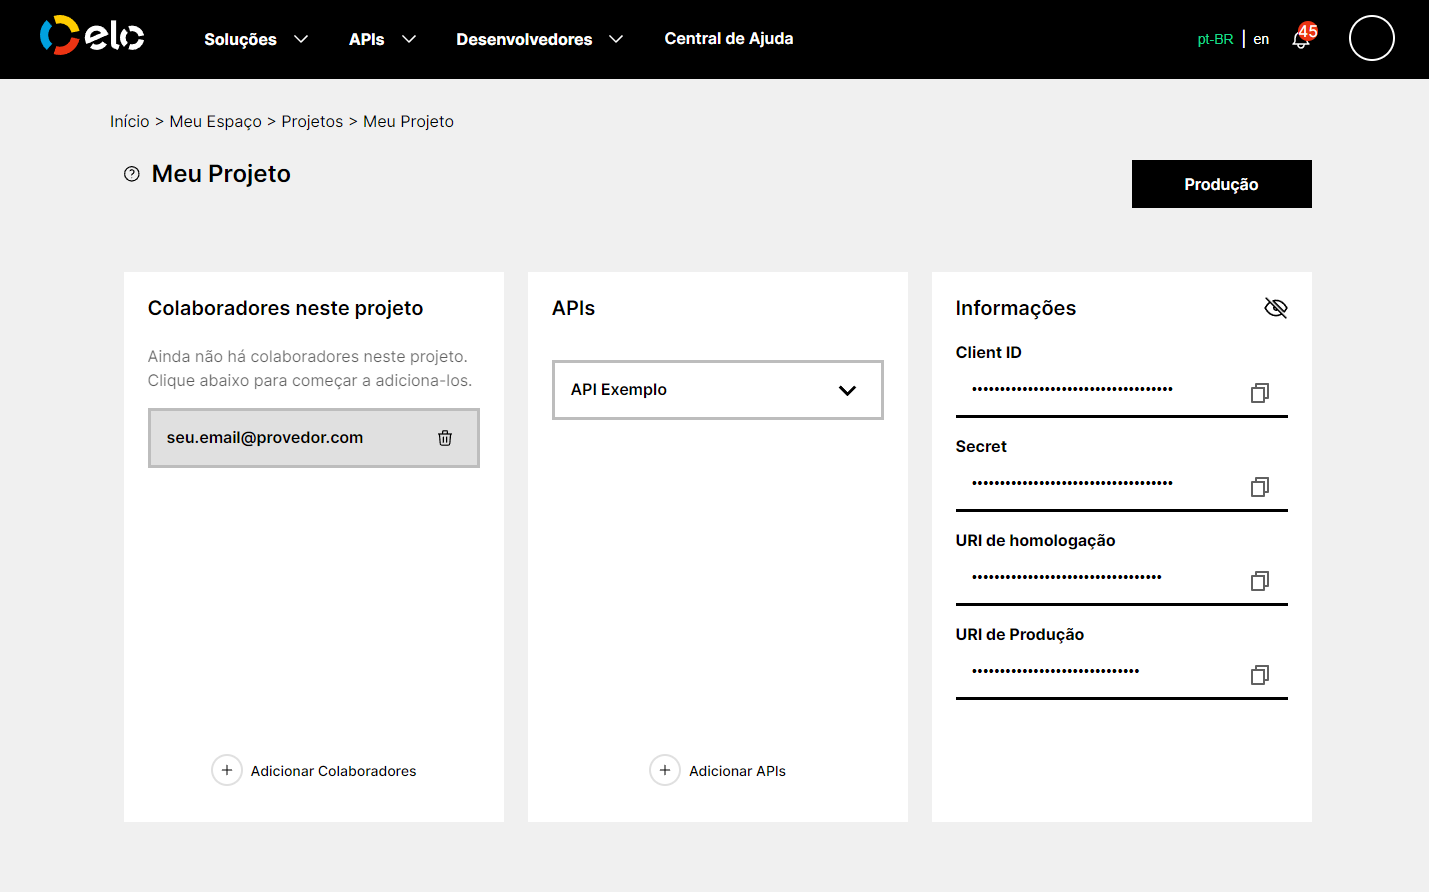Delete the seu.email@provedor.com collaborator
This screenshot has width=1429, height=892.
445,437
